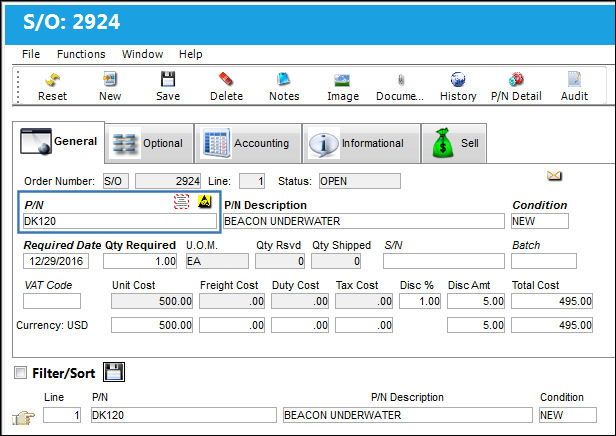
Task: Click the Qty Required field 1.00
Action: [x=140, y=261]
